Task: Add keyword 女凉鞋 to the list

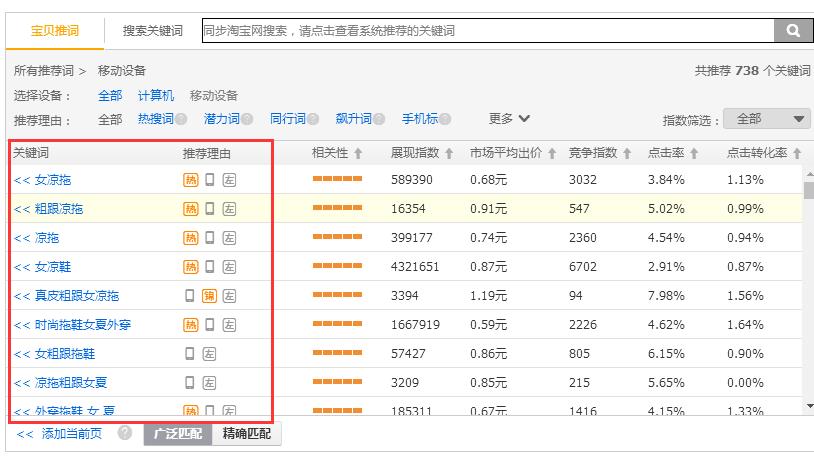Action: tap(42, 267)
